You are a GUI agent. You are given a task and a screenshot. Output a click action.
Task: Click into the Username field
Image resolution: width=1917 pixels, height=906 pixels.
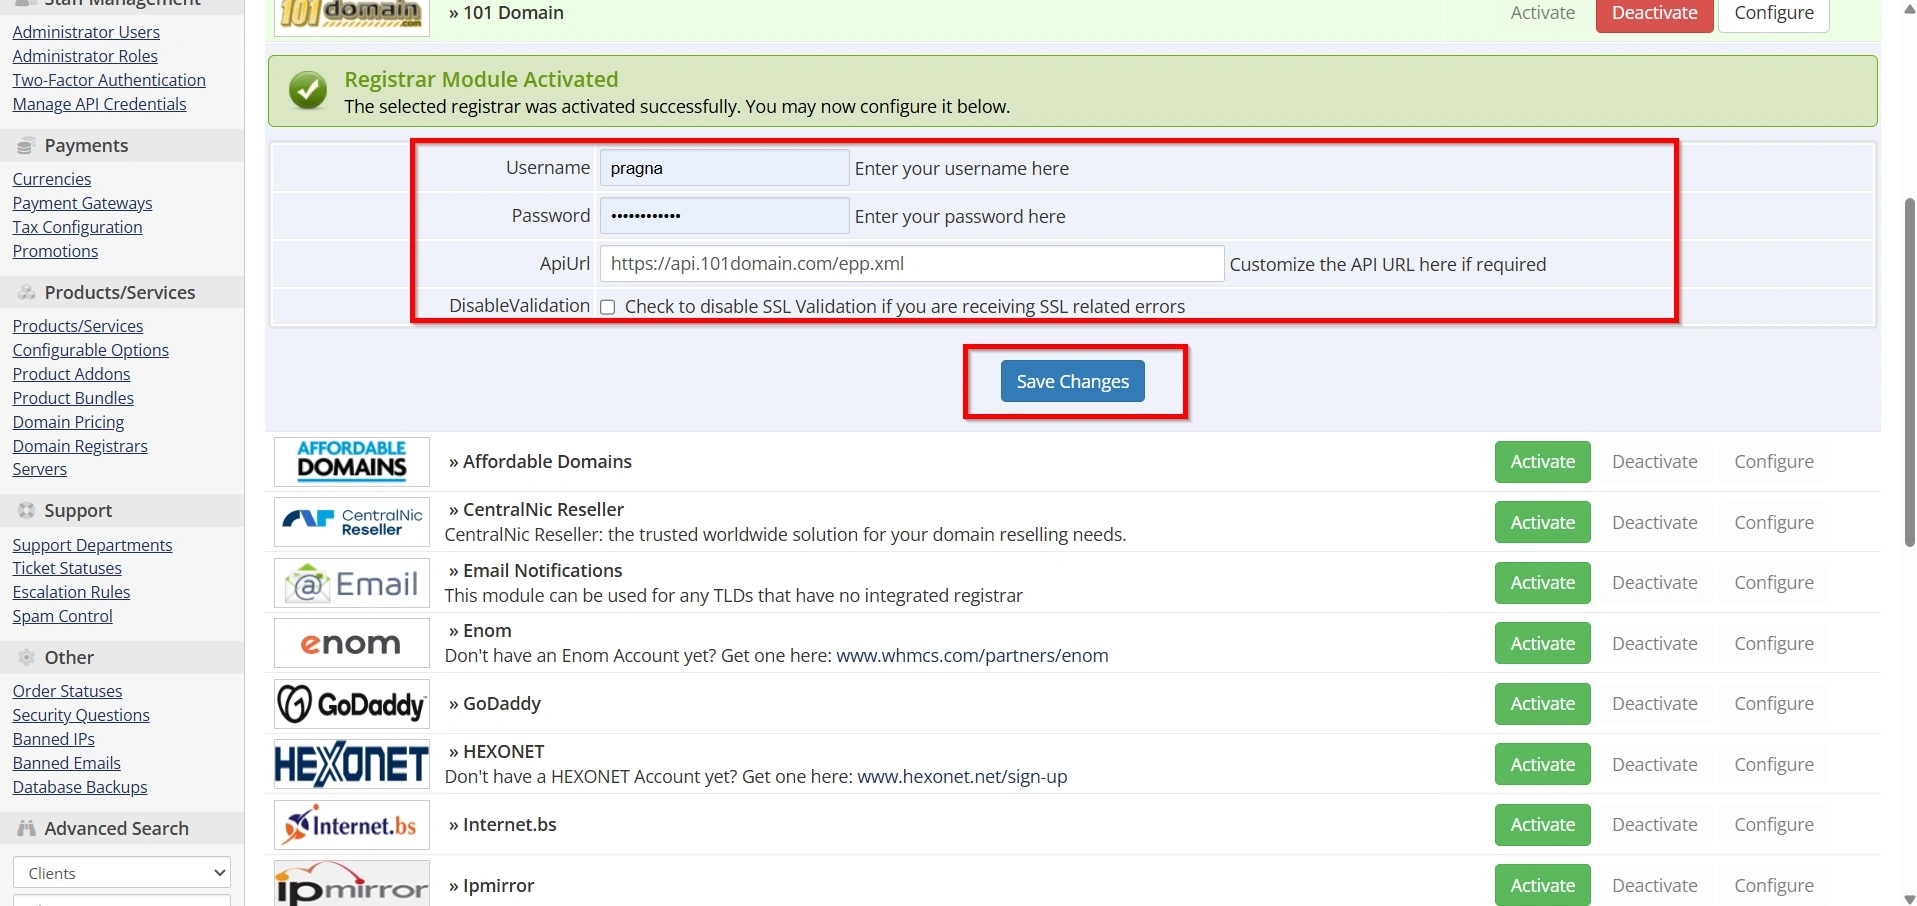pos(724,168)
